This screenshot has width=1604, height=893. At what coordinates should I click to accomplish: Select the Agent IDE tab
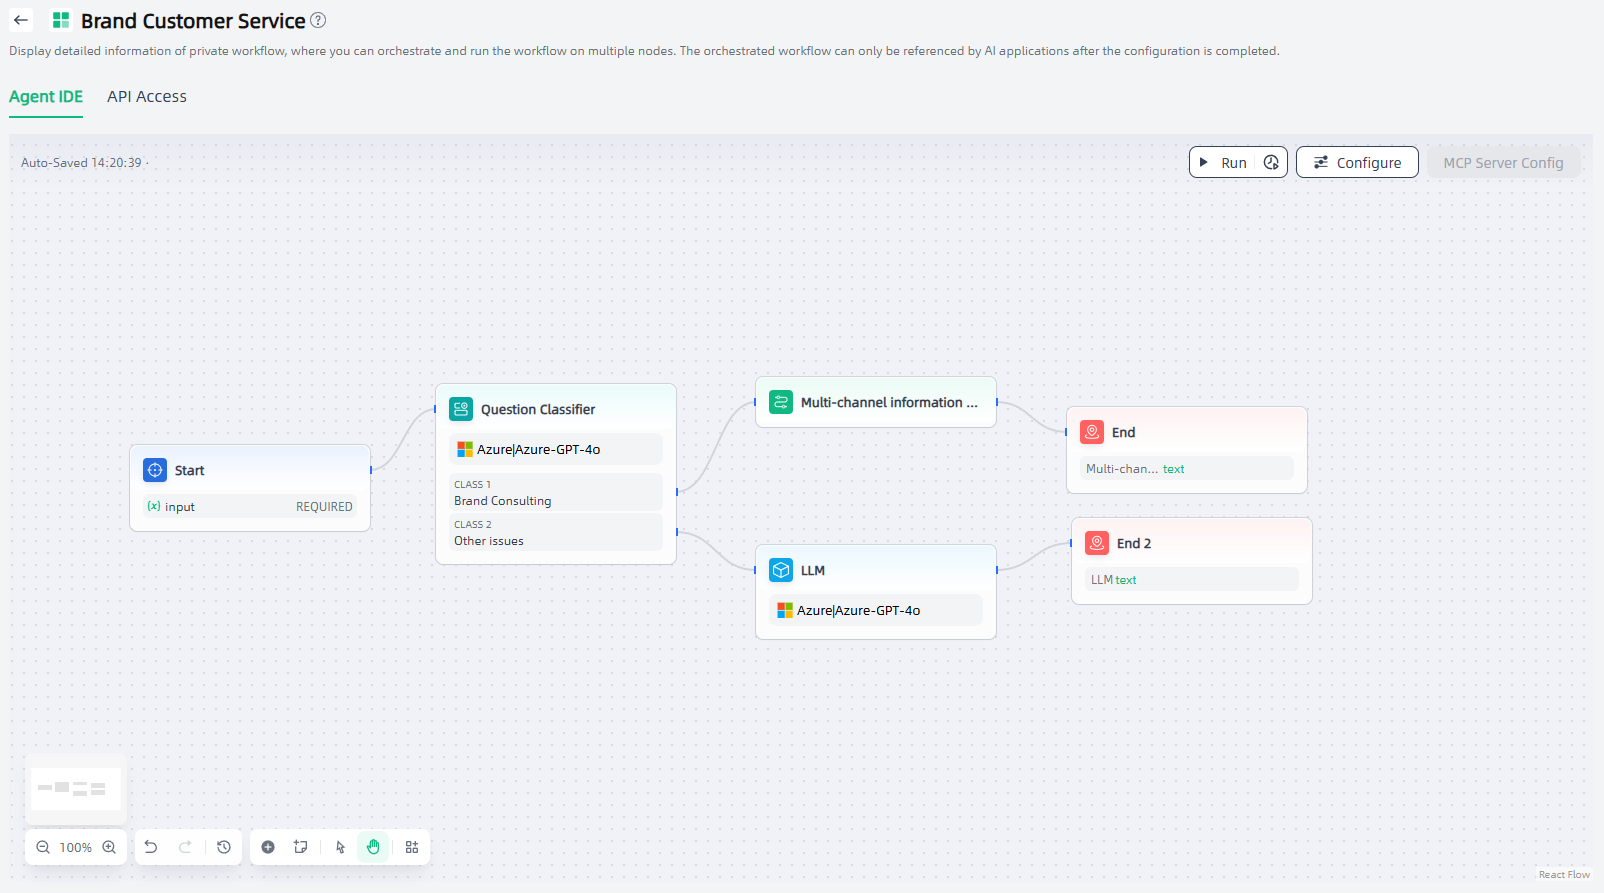(x=46, y=97)
